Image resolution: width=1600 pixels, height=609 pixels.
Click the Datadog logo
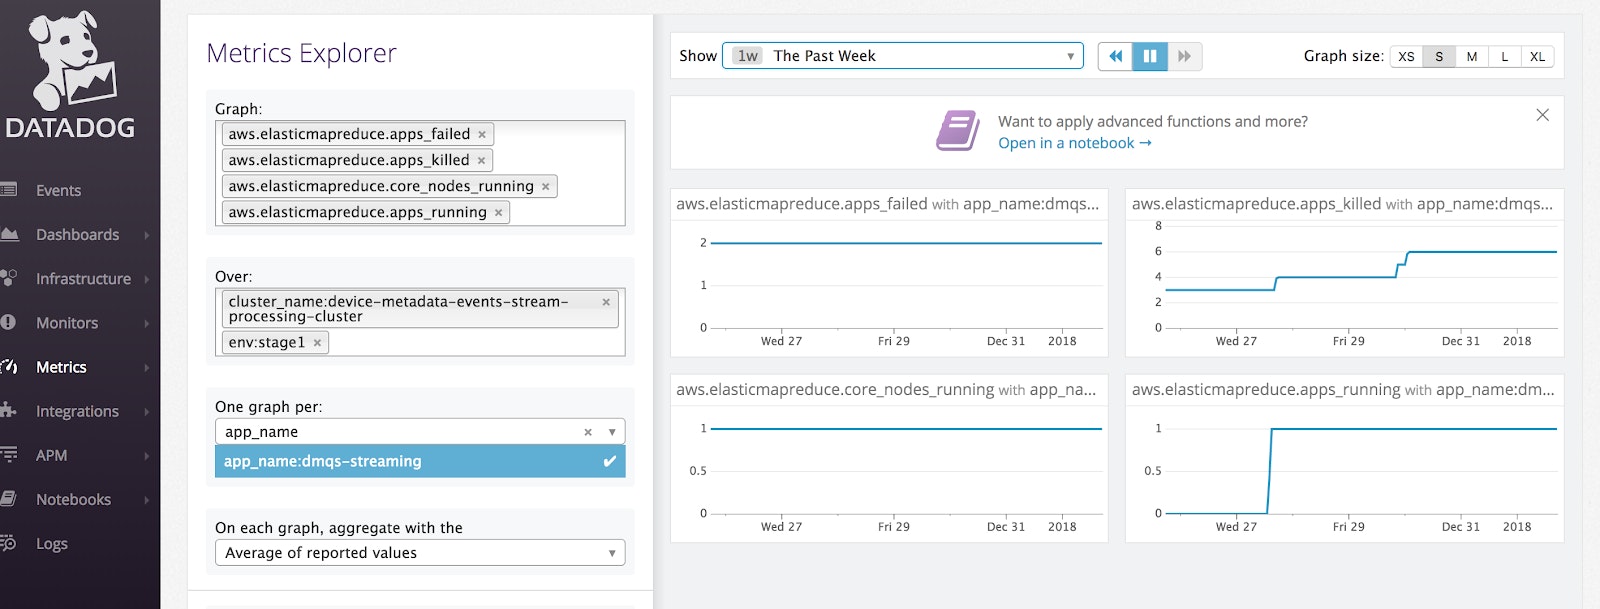pyautogui.click(x=70, y=76)
